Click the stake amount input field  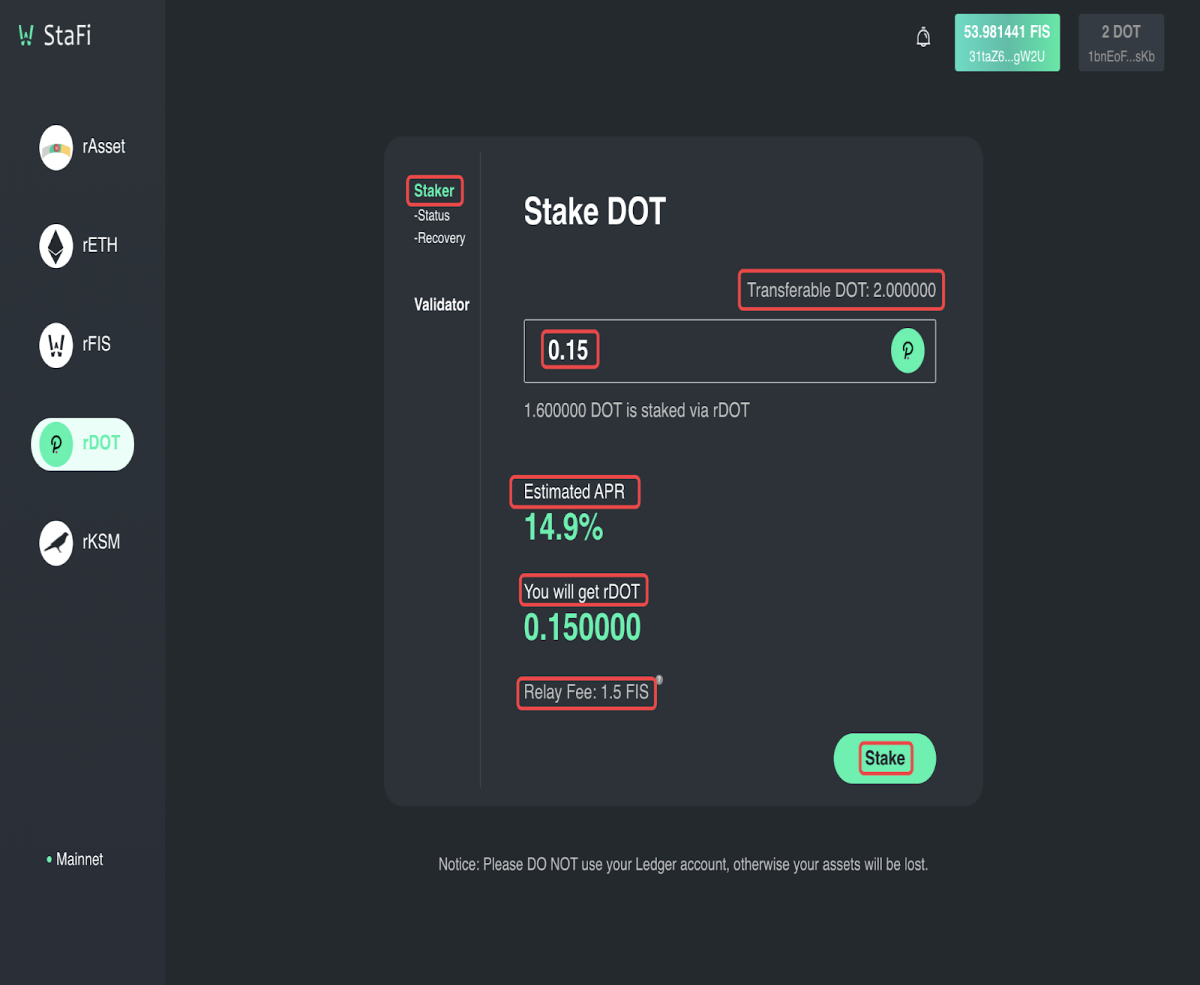[730, 351]
